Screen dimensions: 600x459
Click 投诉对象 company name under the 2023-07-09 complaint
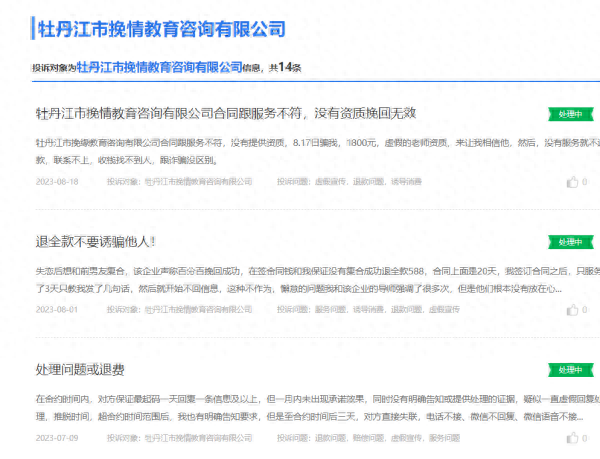pos(198,438)
